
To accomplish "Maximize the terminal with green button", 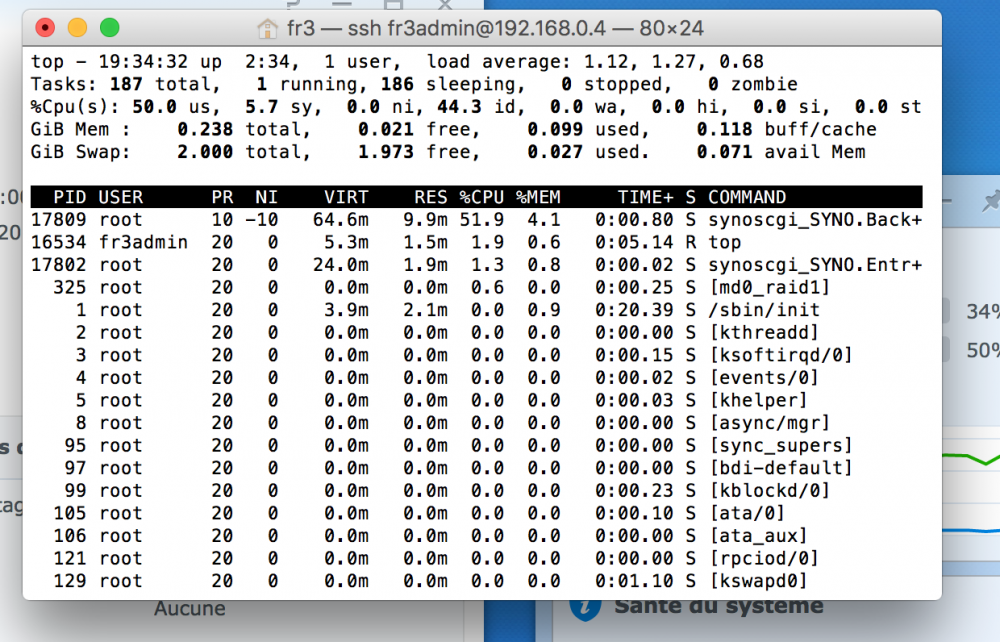I will (x=110, y=27).
